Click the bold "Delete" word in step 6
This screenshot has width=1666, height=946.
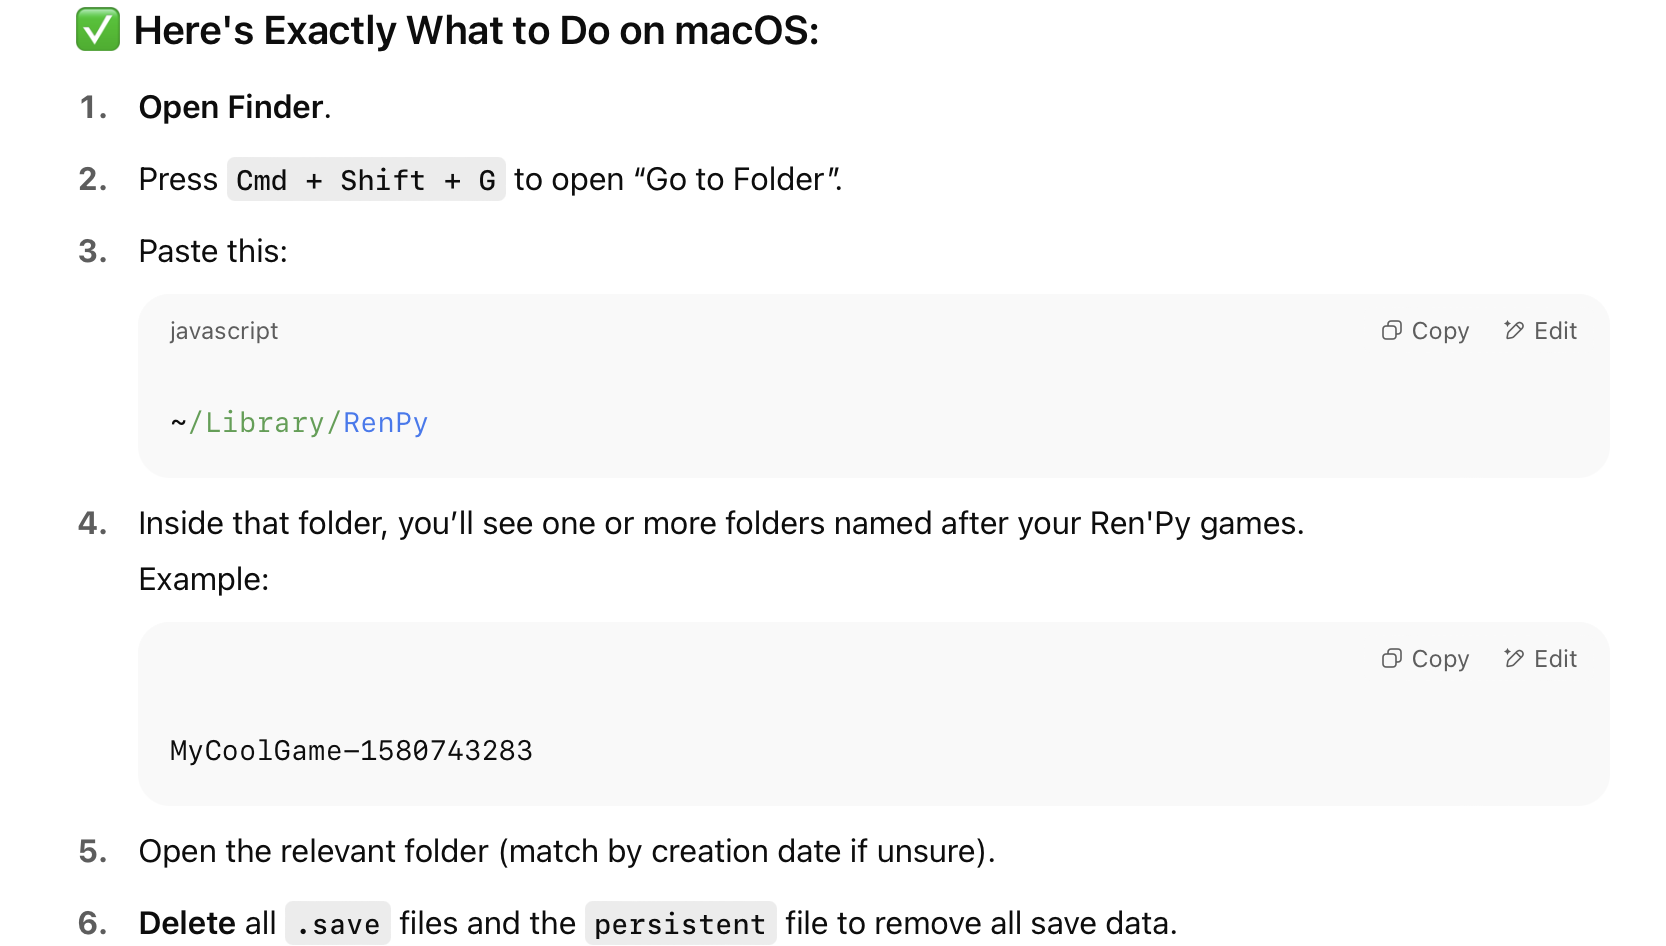187,923
